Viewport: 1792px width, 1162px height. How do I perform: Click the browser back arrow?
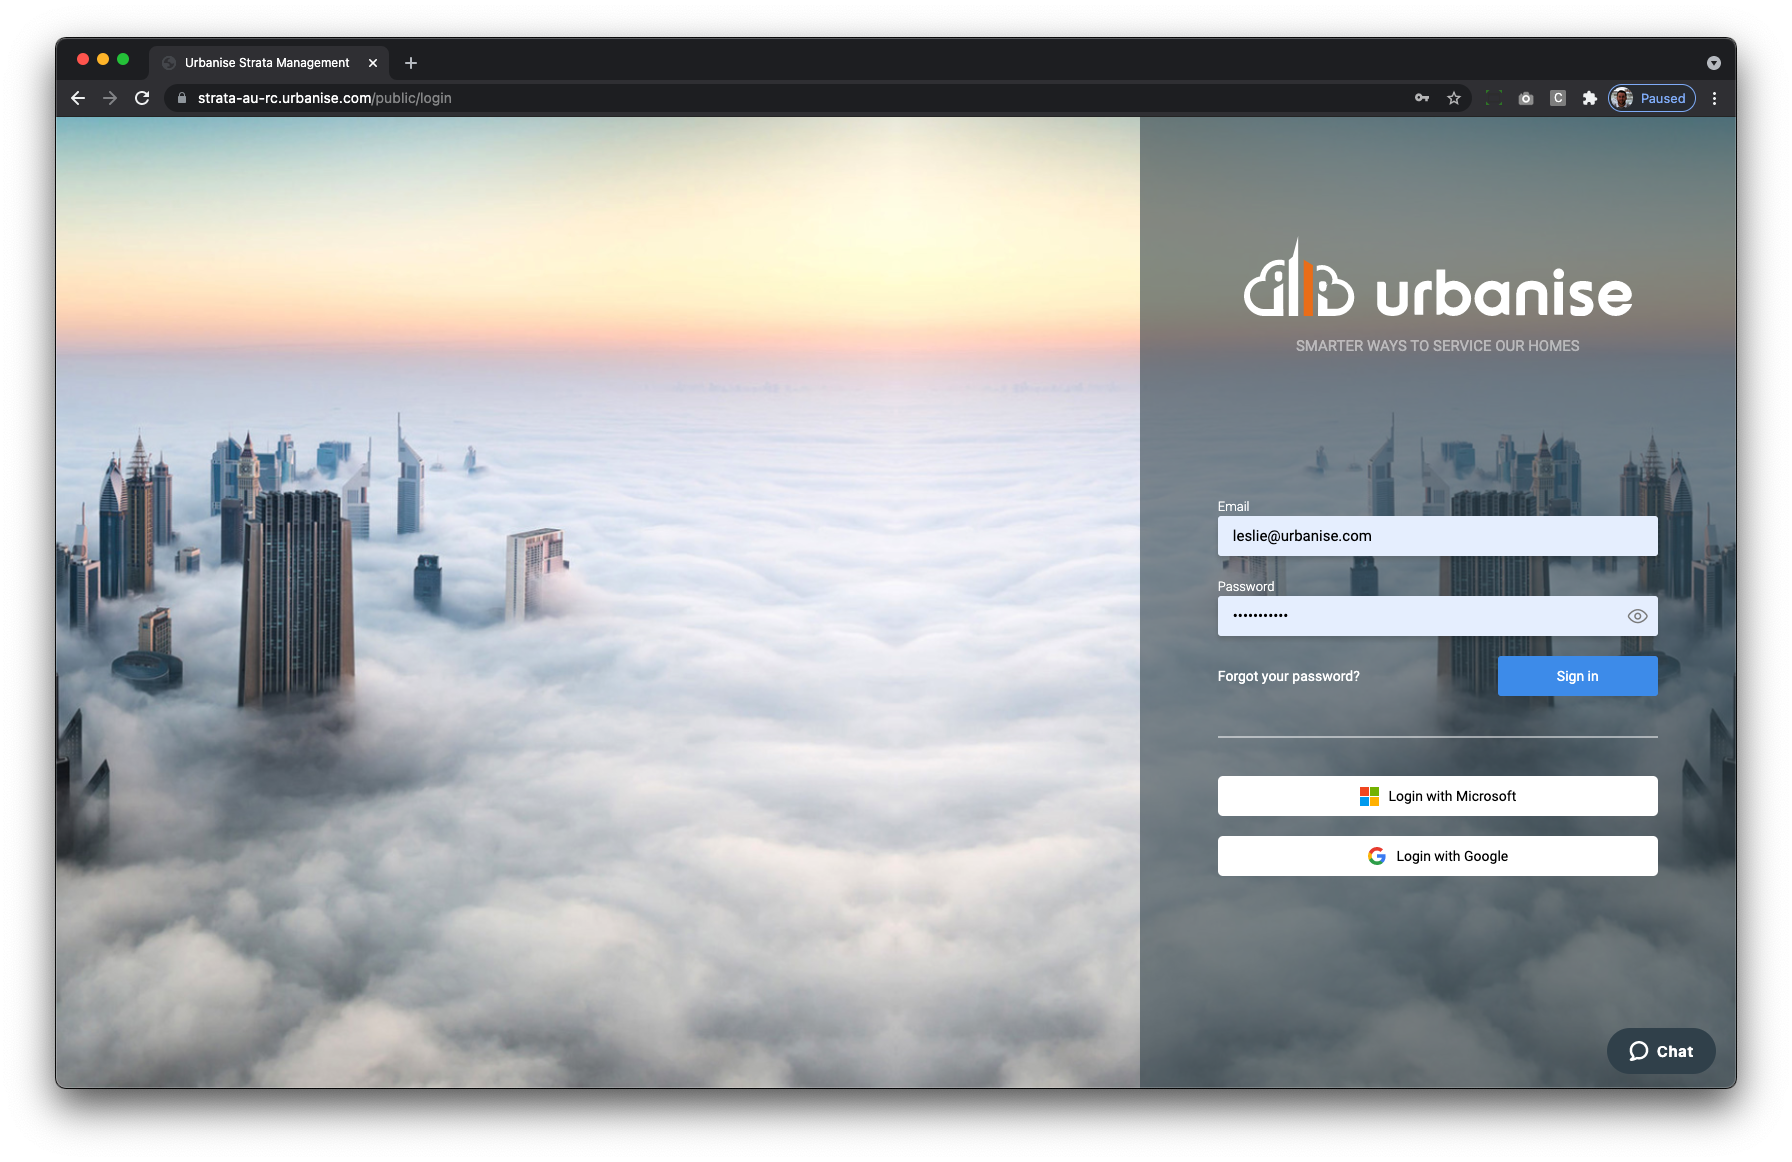coord(78,98)
